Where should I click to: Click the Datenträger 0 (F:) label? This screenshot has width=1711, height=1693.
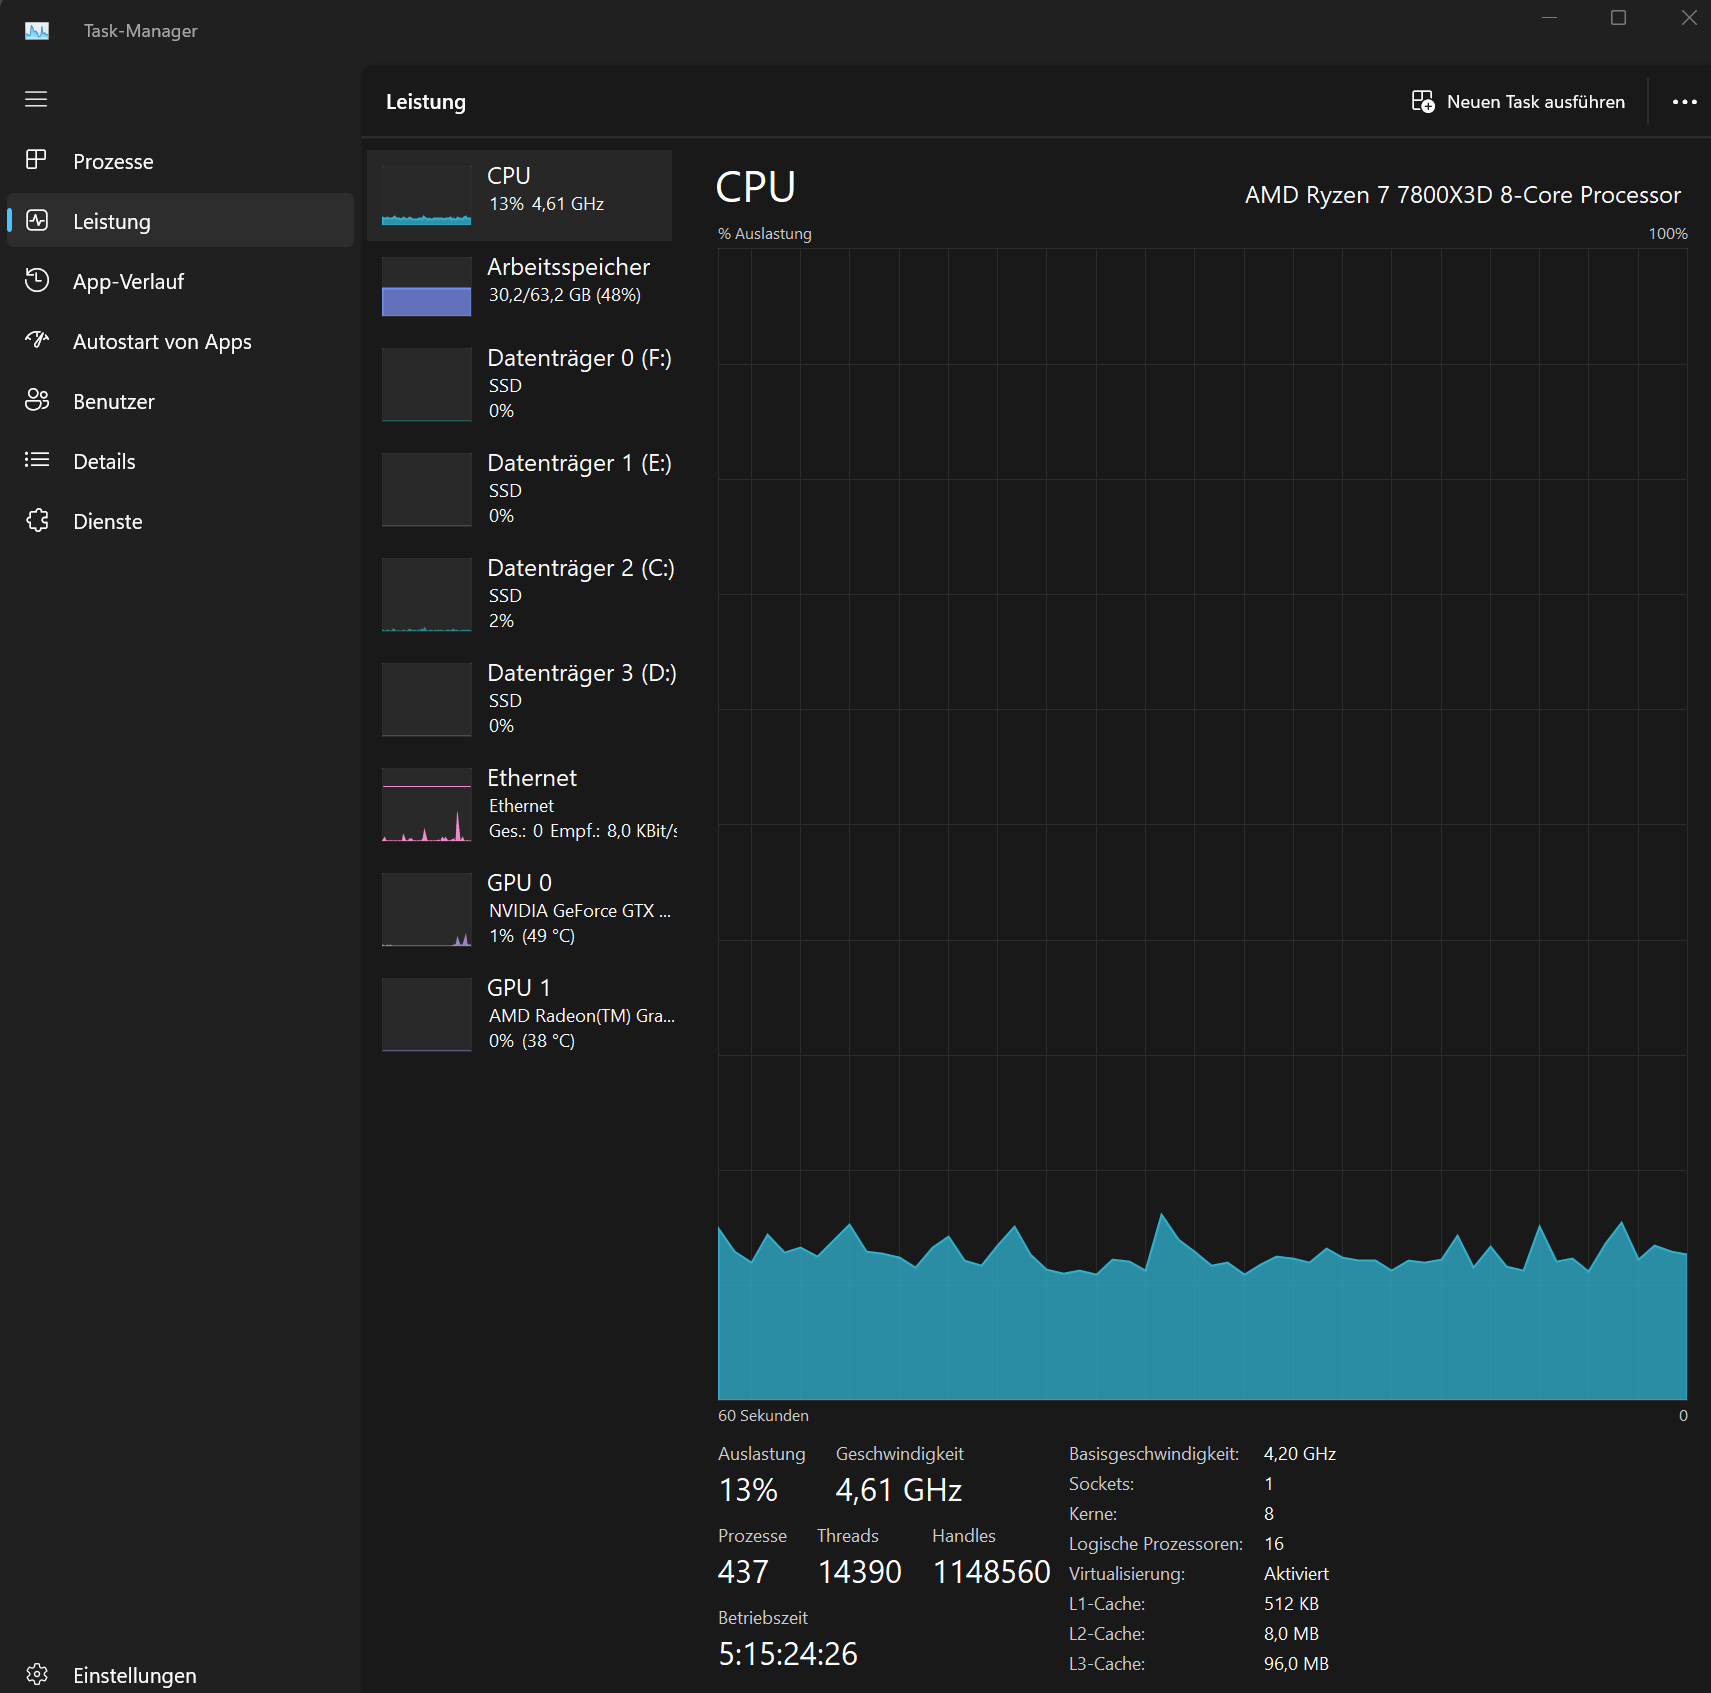579,358
